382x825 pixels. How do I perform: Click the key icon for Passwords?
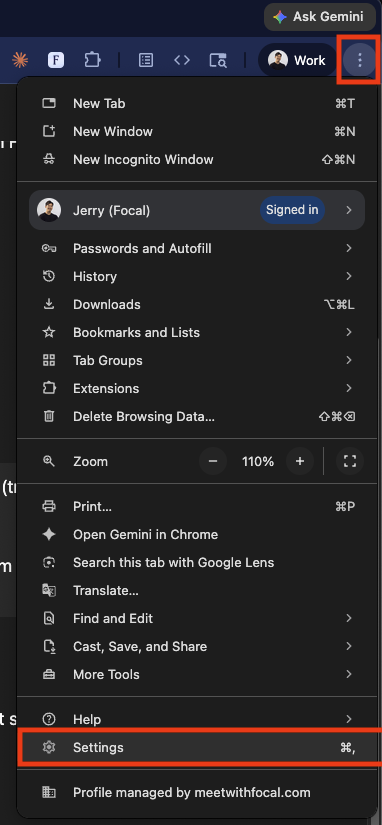tap(49, 248)
